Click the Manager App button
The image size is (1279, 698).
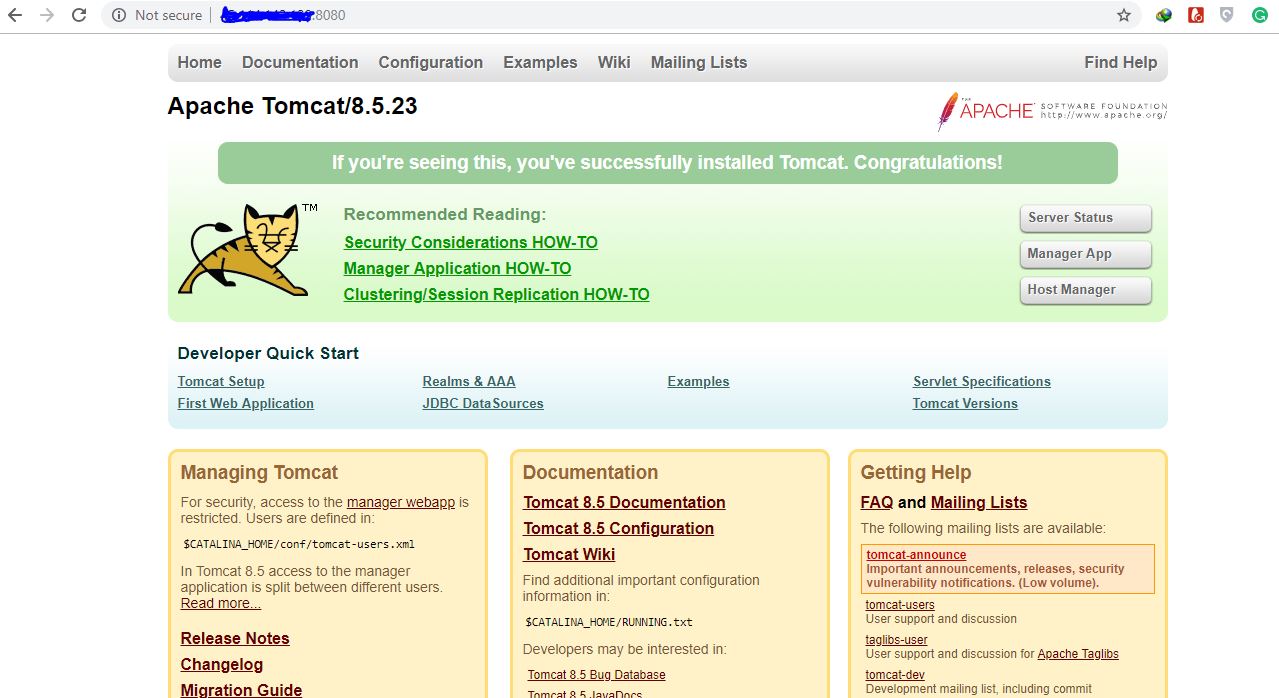click(x=1086, y=254)
